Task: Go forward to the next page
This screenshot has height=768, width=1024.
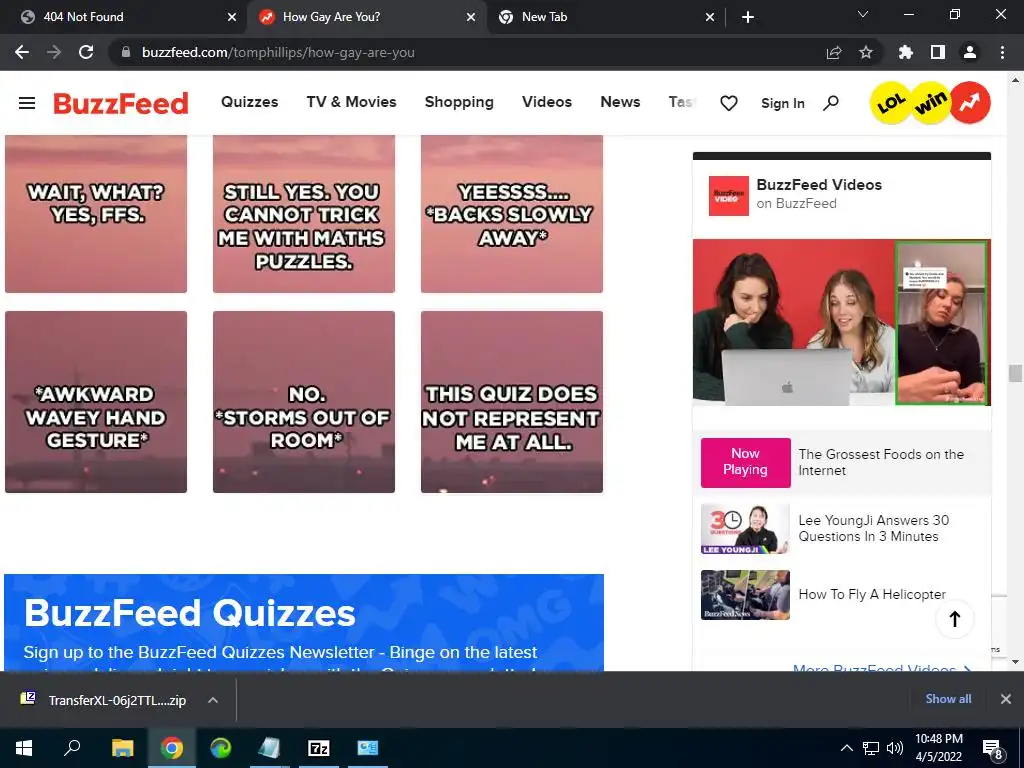Action: (54, 52)
